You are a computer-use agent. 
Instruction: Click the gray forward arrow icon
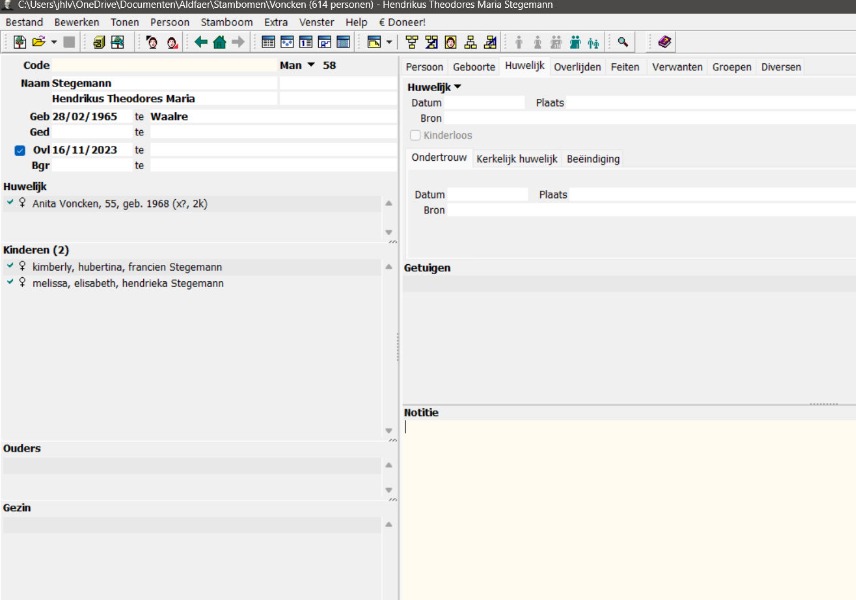point(237,42)
